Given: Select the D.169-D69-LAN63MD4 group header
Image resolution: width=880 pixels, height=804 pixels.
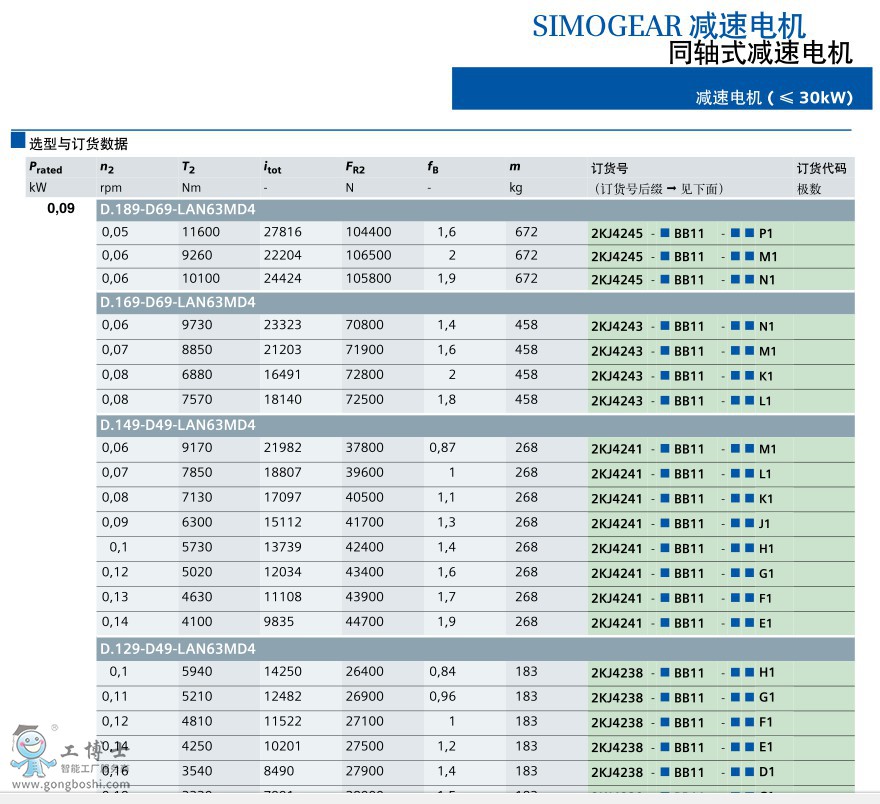Looking at the screenshot, I should pyautogui.click(x=177, y=302).
